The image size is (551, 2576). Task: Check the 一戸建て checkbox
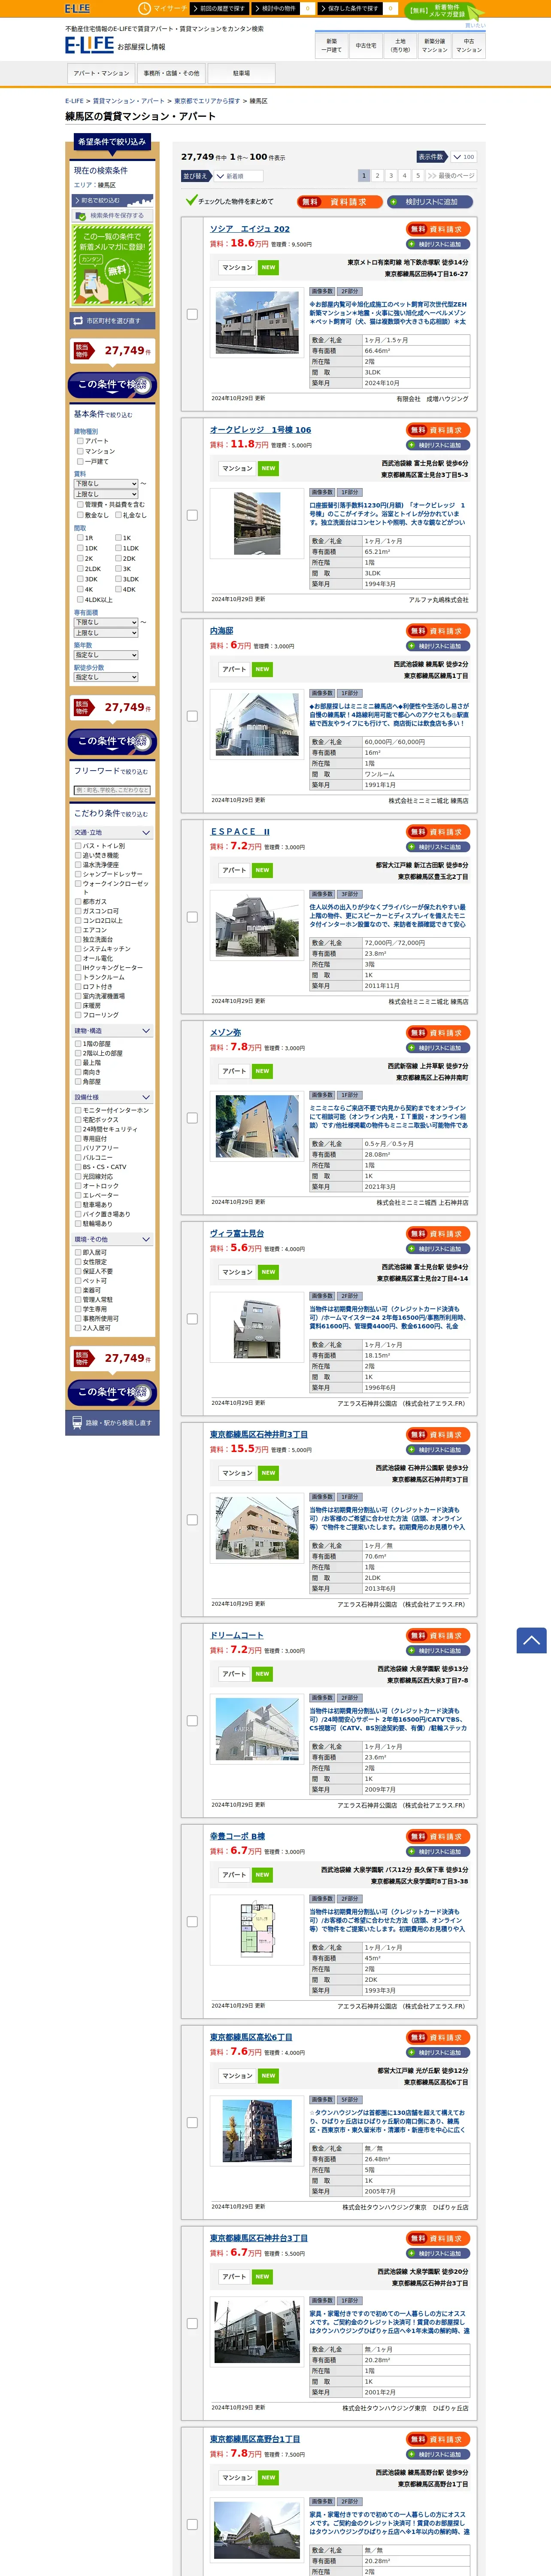click(80, 461)
